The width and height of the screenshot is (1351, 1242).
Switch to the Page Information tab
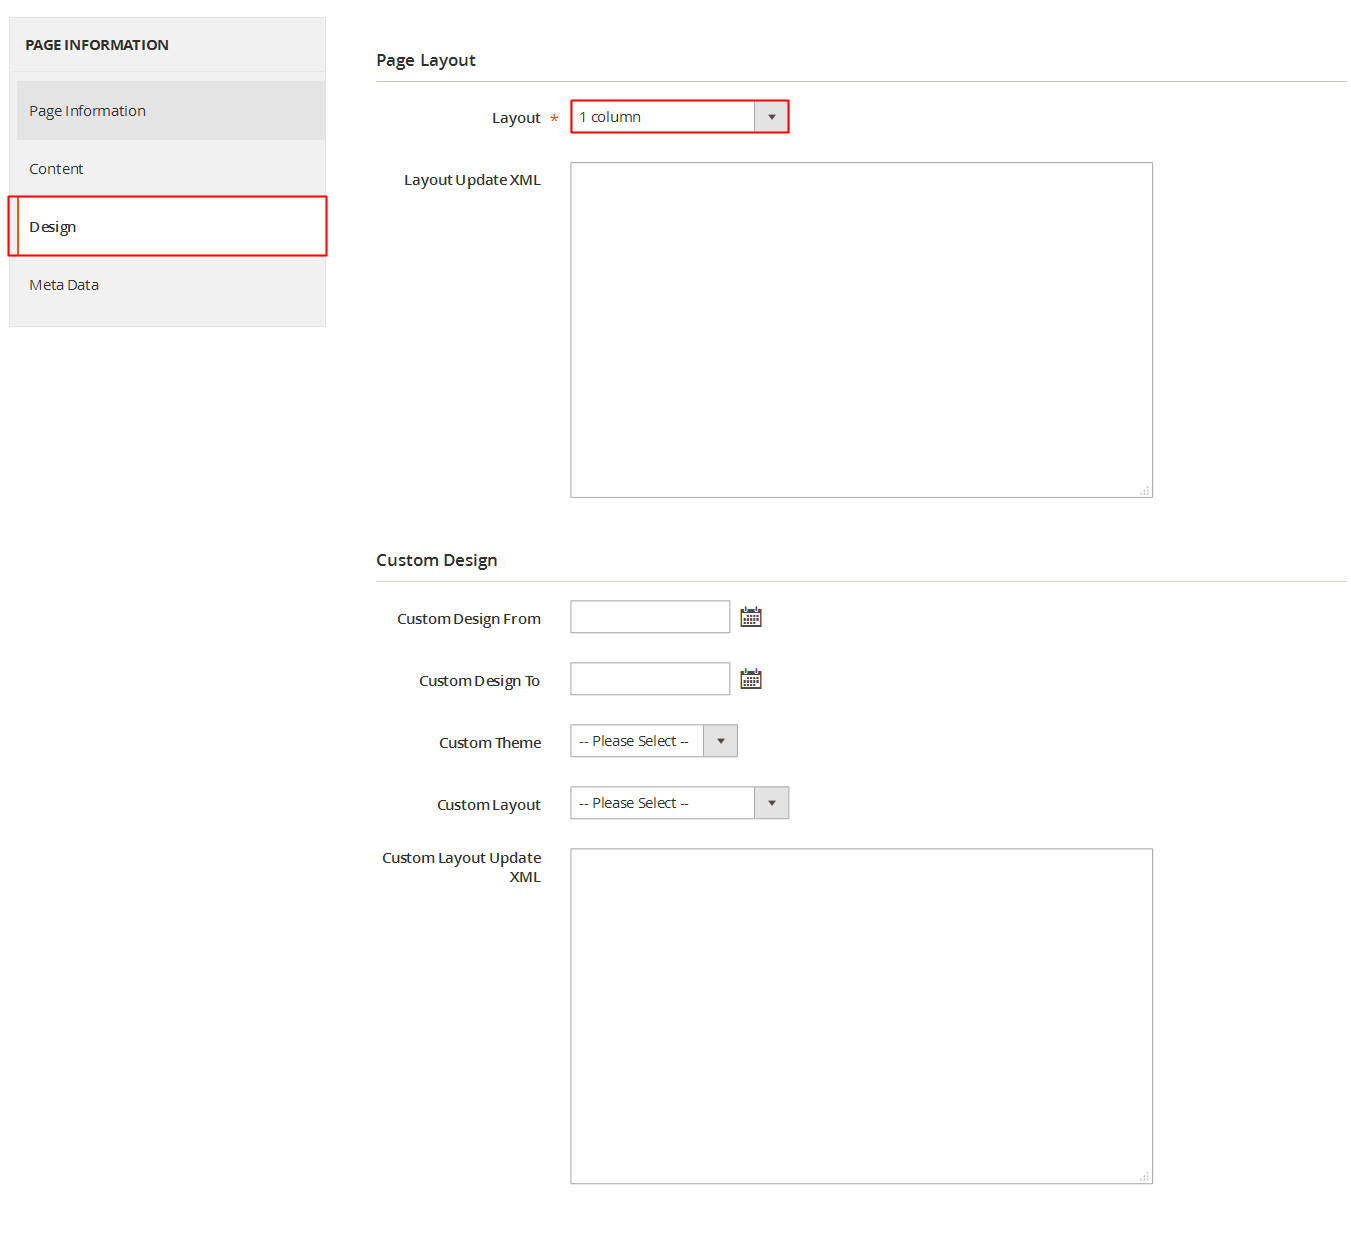click(171, 111)
